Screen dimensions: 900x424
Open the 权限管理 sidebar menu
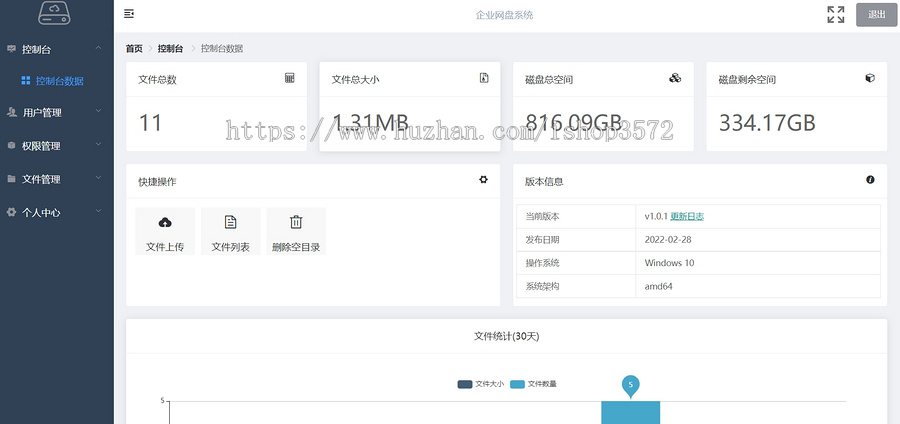pos(57,146)
